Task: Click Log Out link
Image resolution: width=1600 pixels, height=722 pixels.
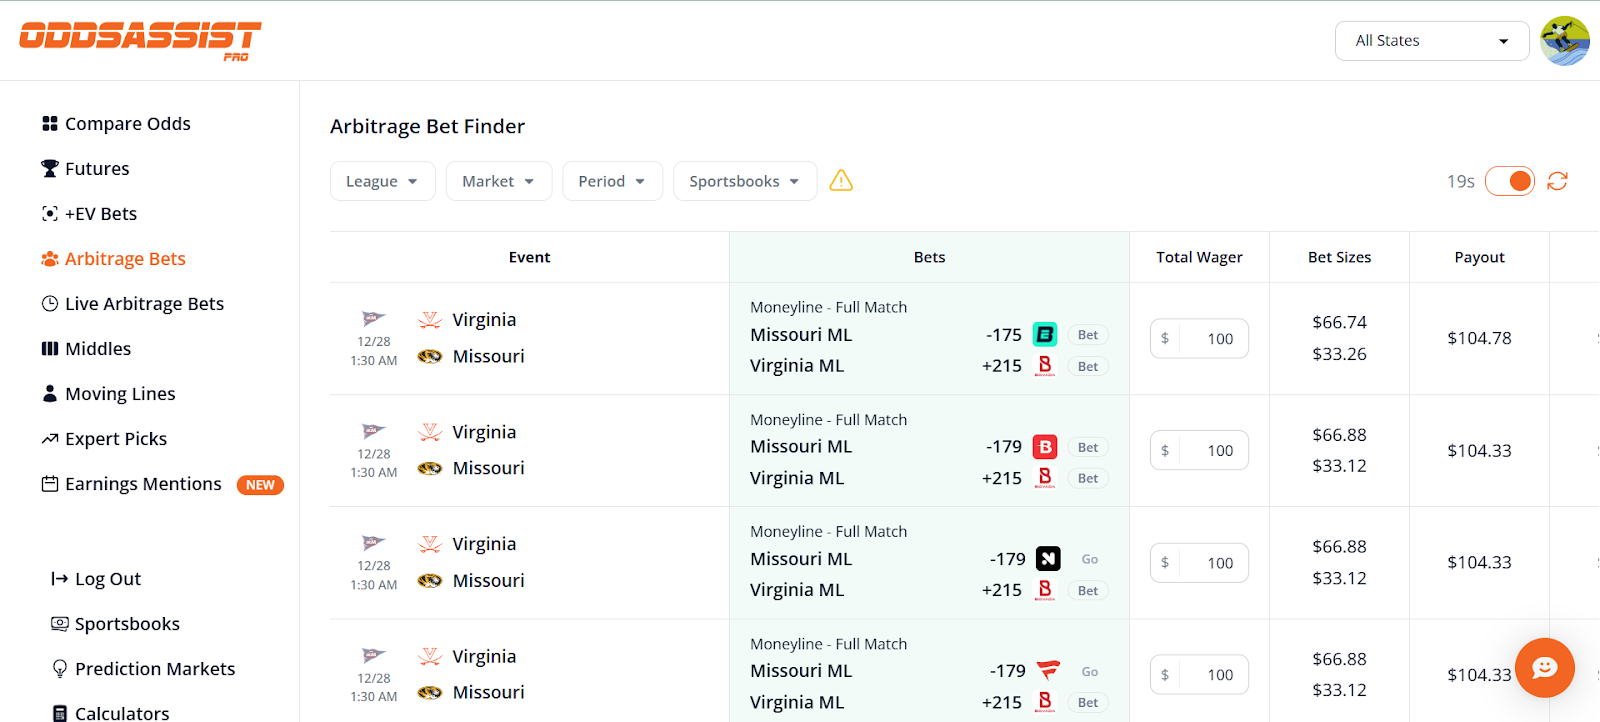Action: tap(107, 579)
